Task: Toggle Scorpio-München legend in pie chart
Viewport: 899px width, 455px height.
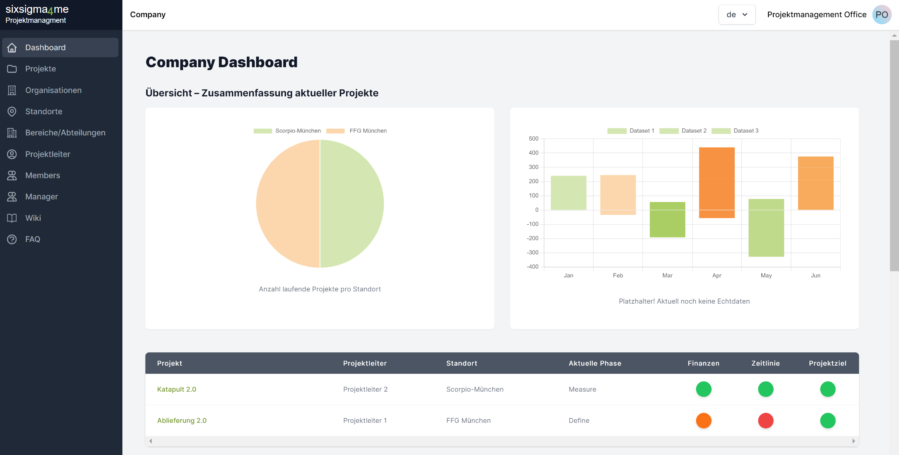Action: [x=287, y=131]
